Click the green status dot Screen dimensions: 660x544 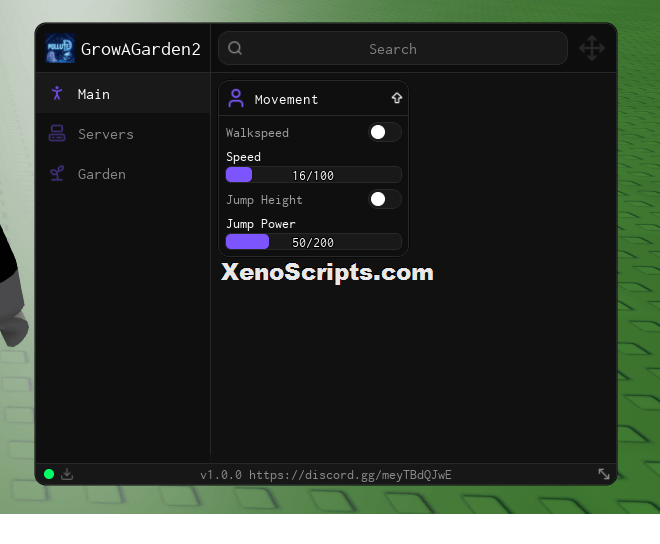(x=49, y=474)
